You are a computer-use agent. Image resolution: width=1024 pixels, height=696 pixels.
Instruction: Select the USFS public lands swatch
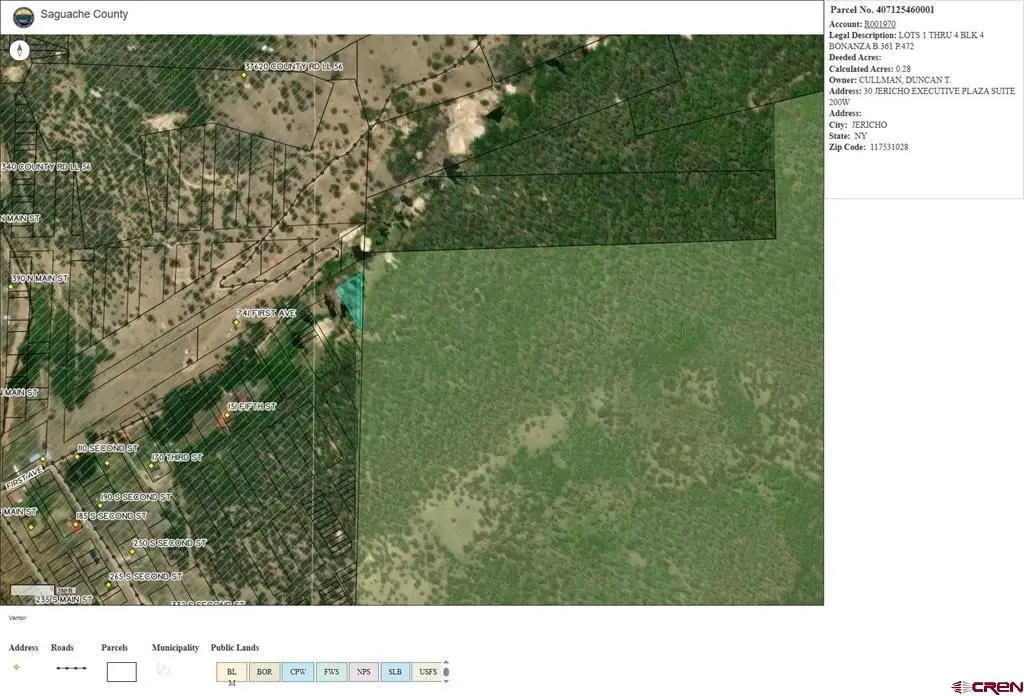pyautogui.click(x=428, y=672)
